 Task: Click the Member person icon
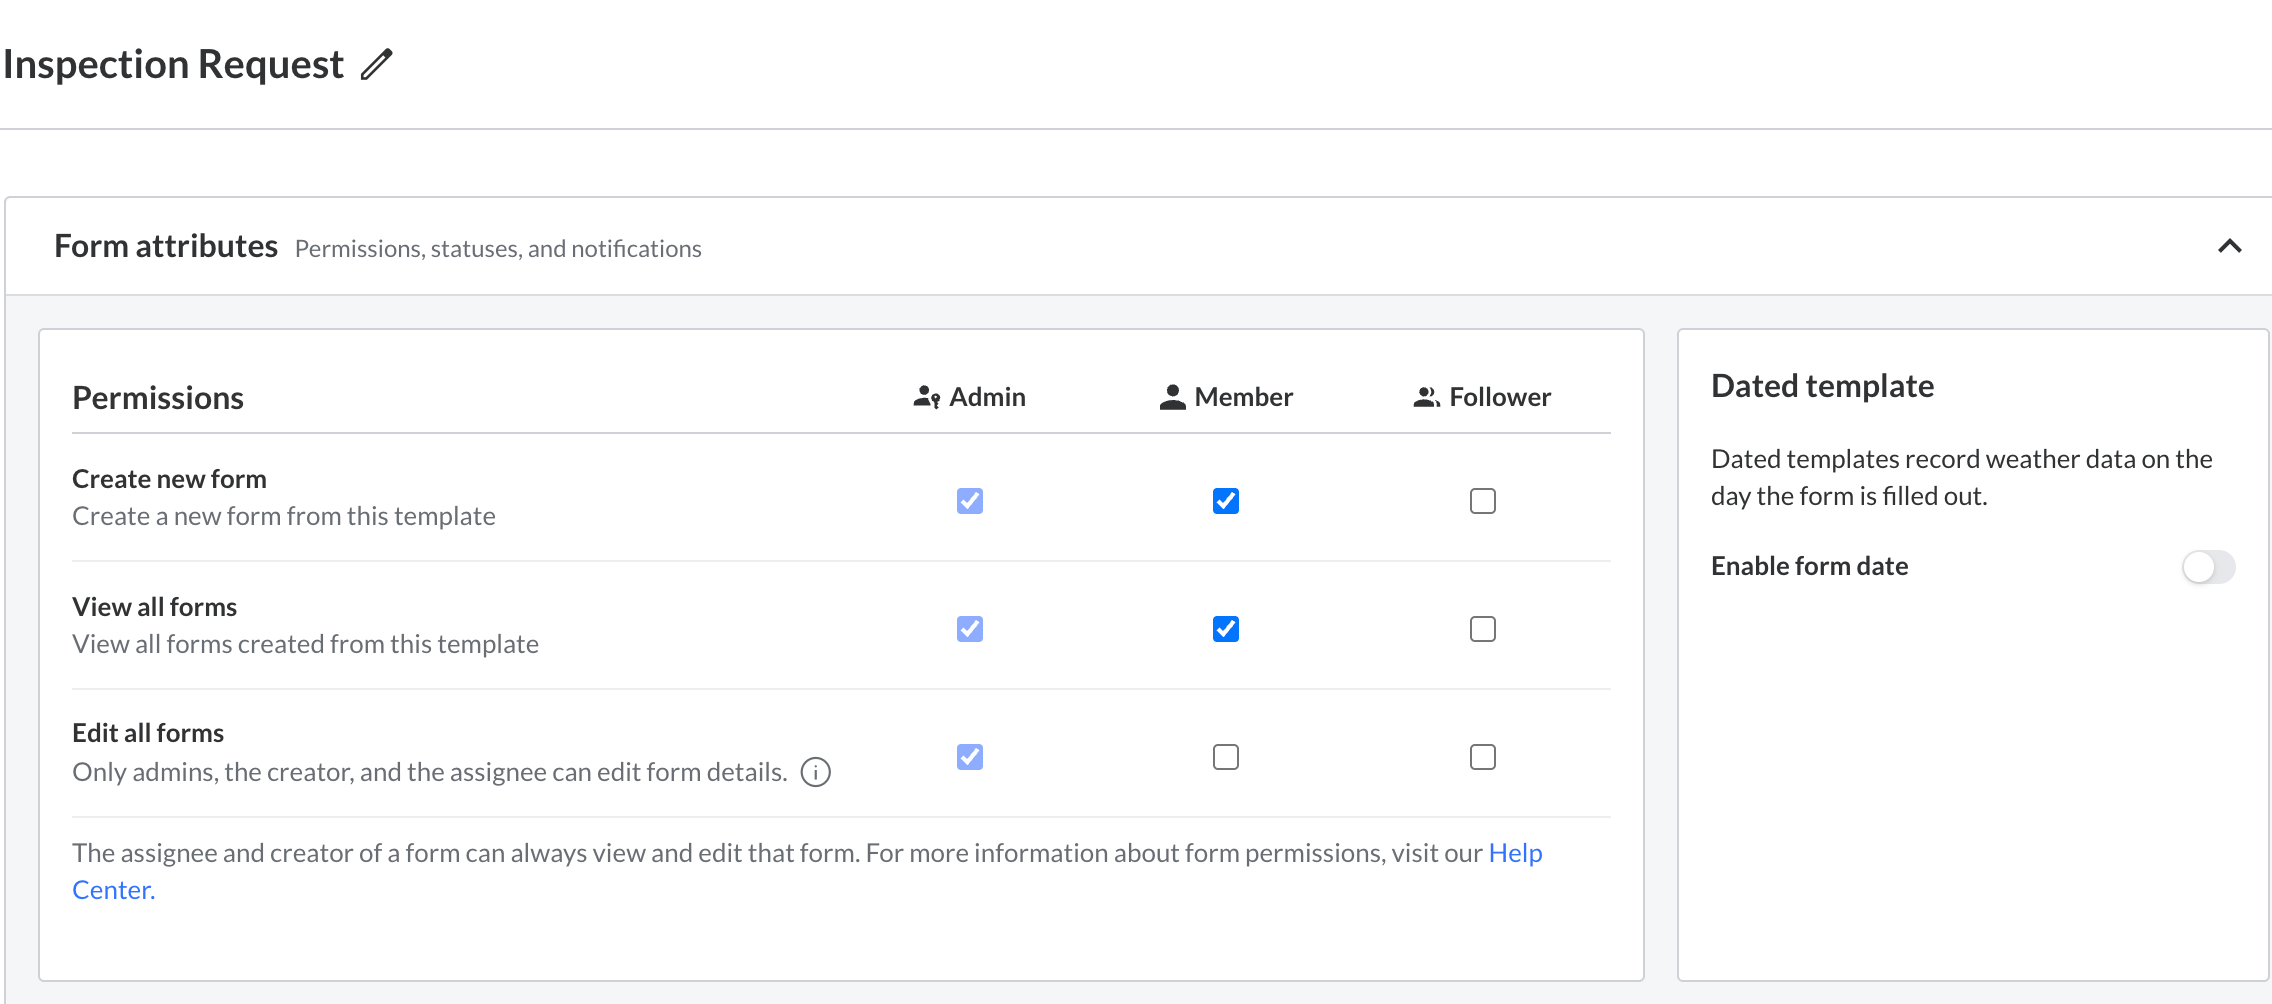pyautogui.click(x=1172, y=397)
